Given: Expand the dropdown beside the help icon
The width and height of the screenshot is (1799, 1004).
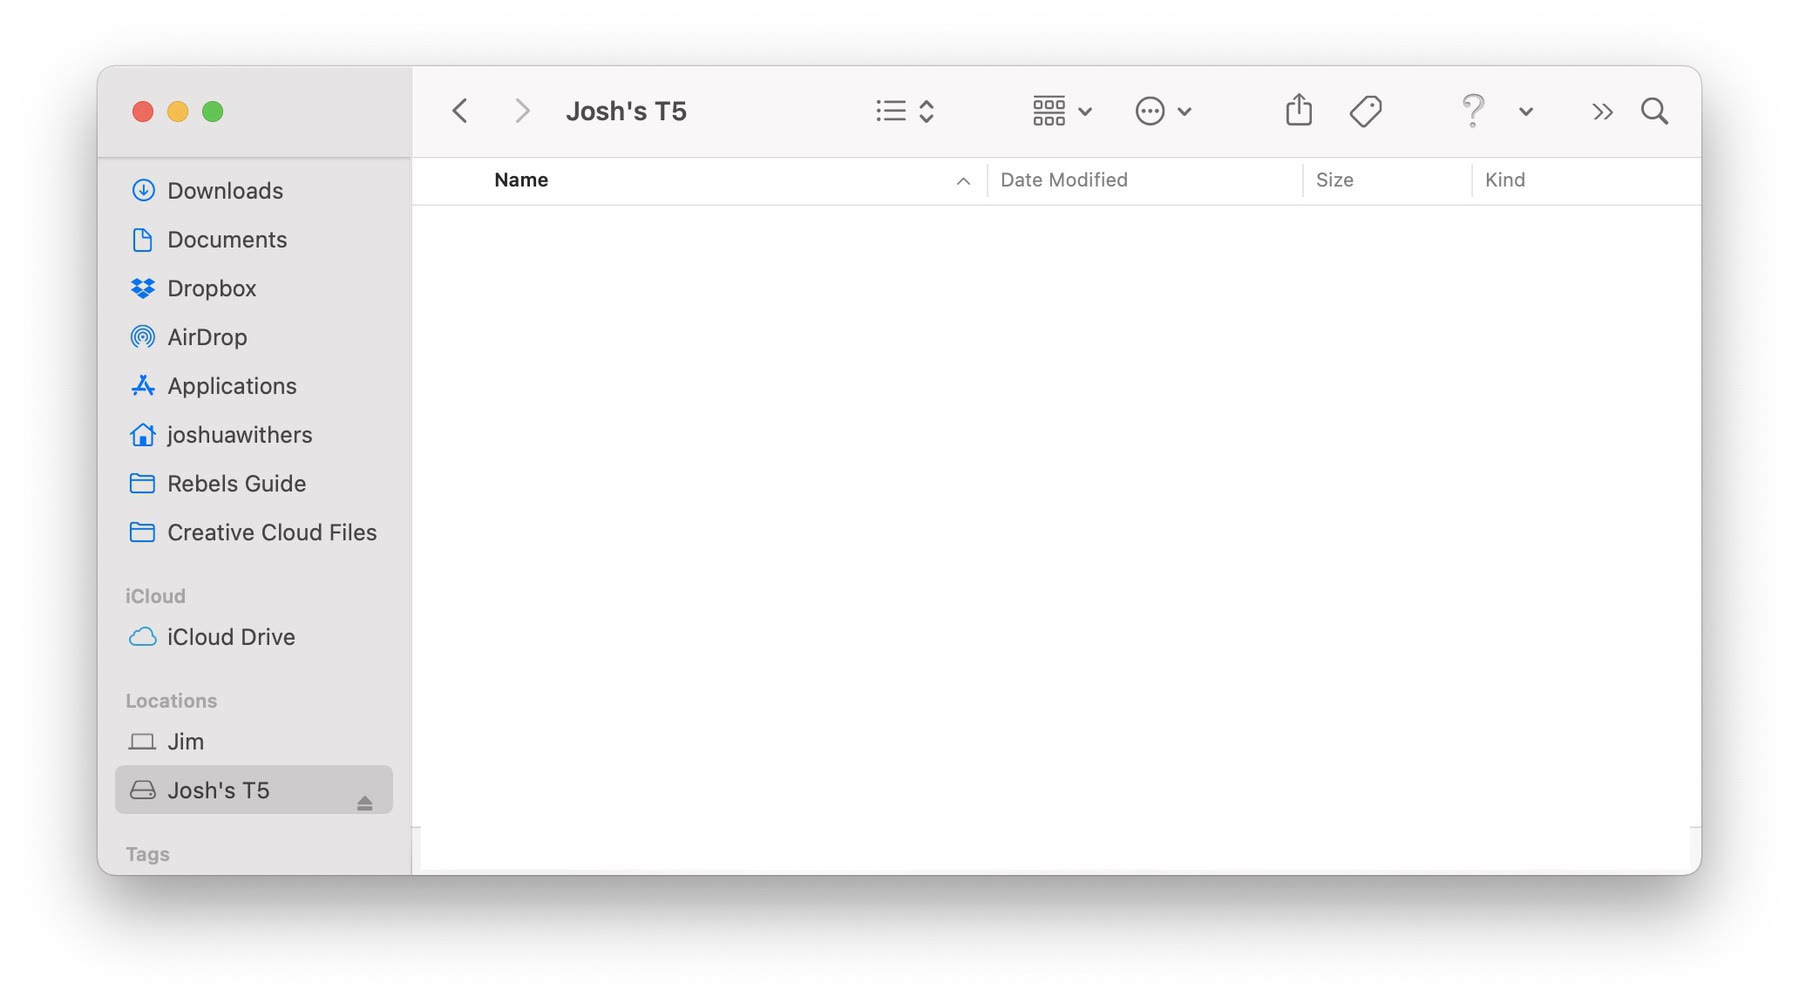Looking at the screenshot, I should 1525,112.
